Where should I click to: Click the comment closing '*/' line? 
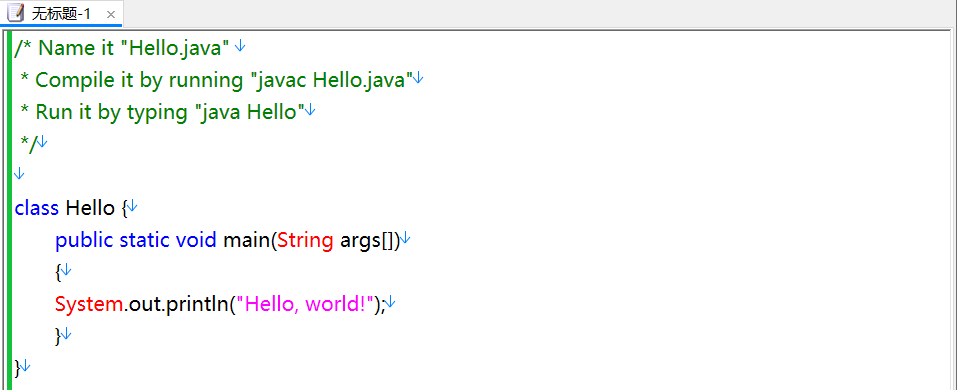click(28, 144)
